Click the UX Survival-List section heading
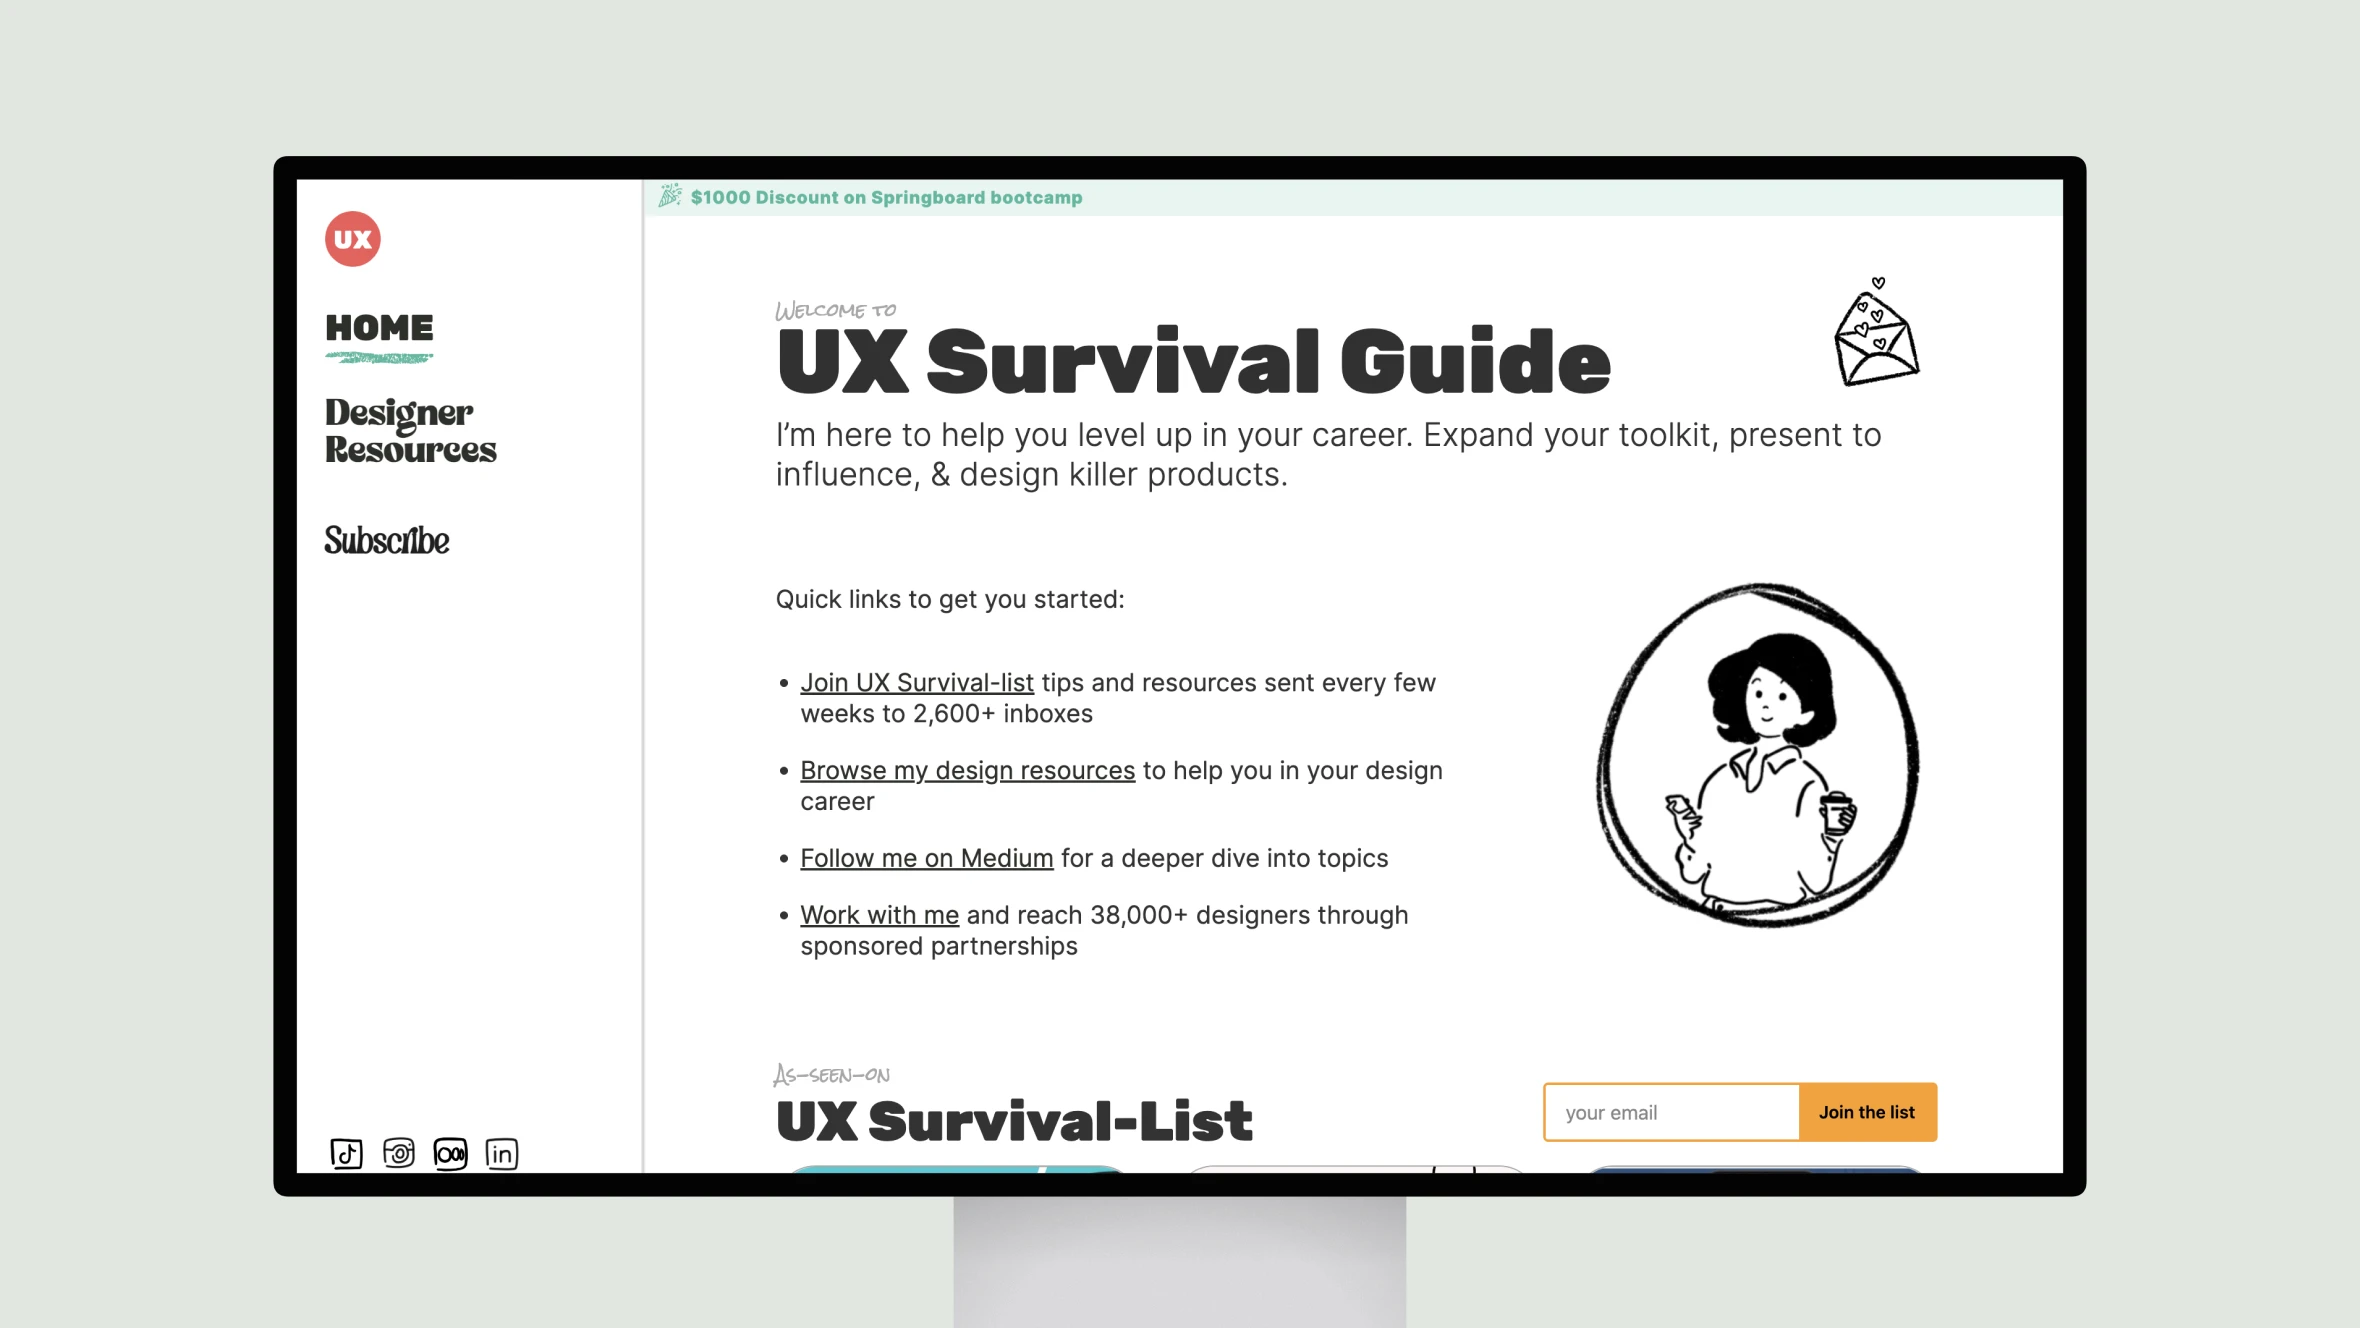Image resolution: width=2360 pixels, height=1328 pixels. coord(1013,1119)
